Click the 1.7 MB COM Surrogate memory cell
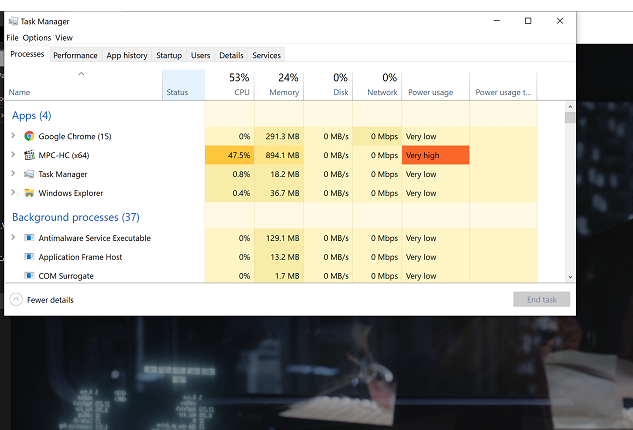 (x=279, y=276)
